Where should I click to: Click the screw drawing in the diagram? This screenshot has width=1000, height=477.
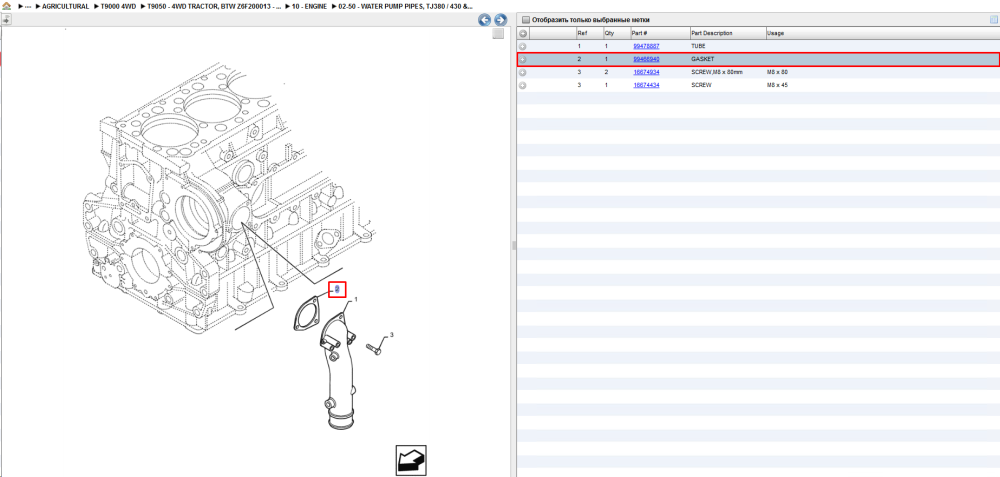pyautogui.click(x=374, y=348)
